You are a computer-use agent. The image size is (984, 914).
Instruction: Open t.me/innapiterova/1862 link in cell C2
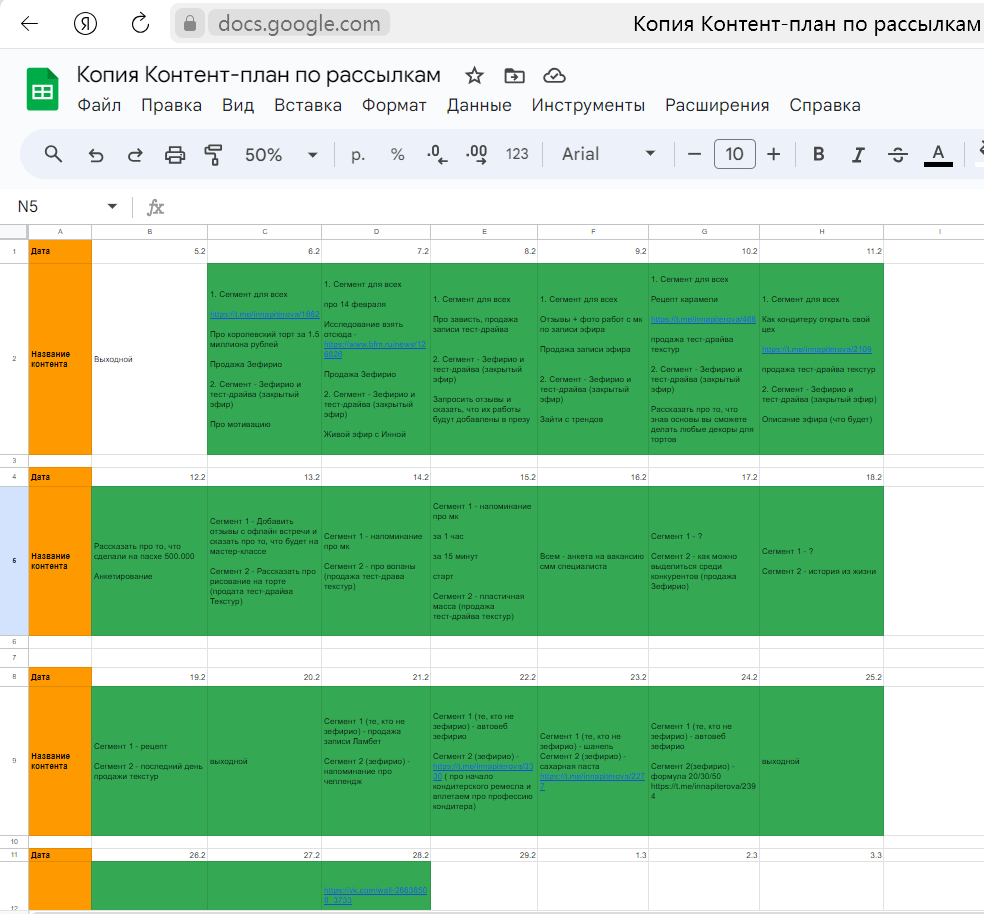(264, 315)
